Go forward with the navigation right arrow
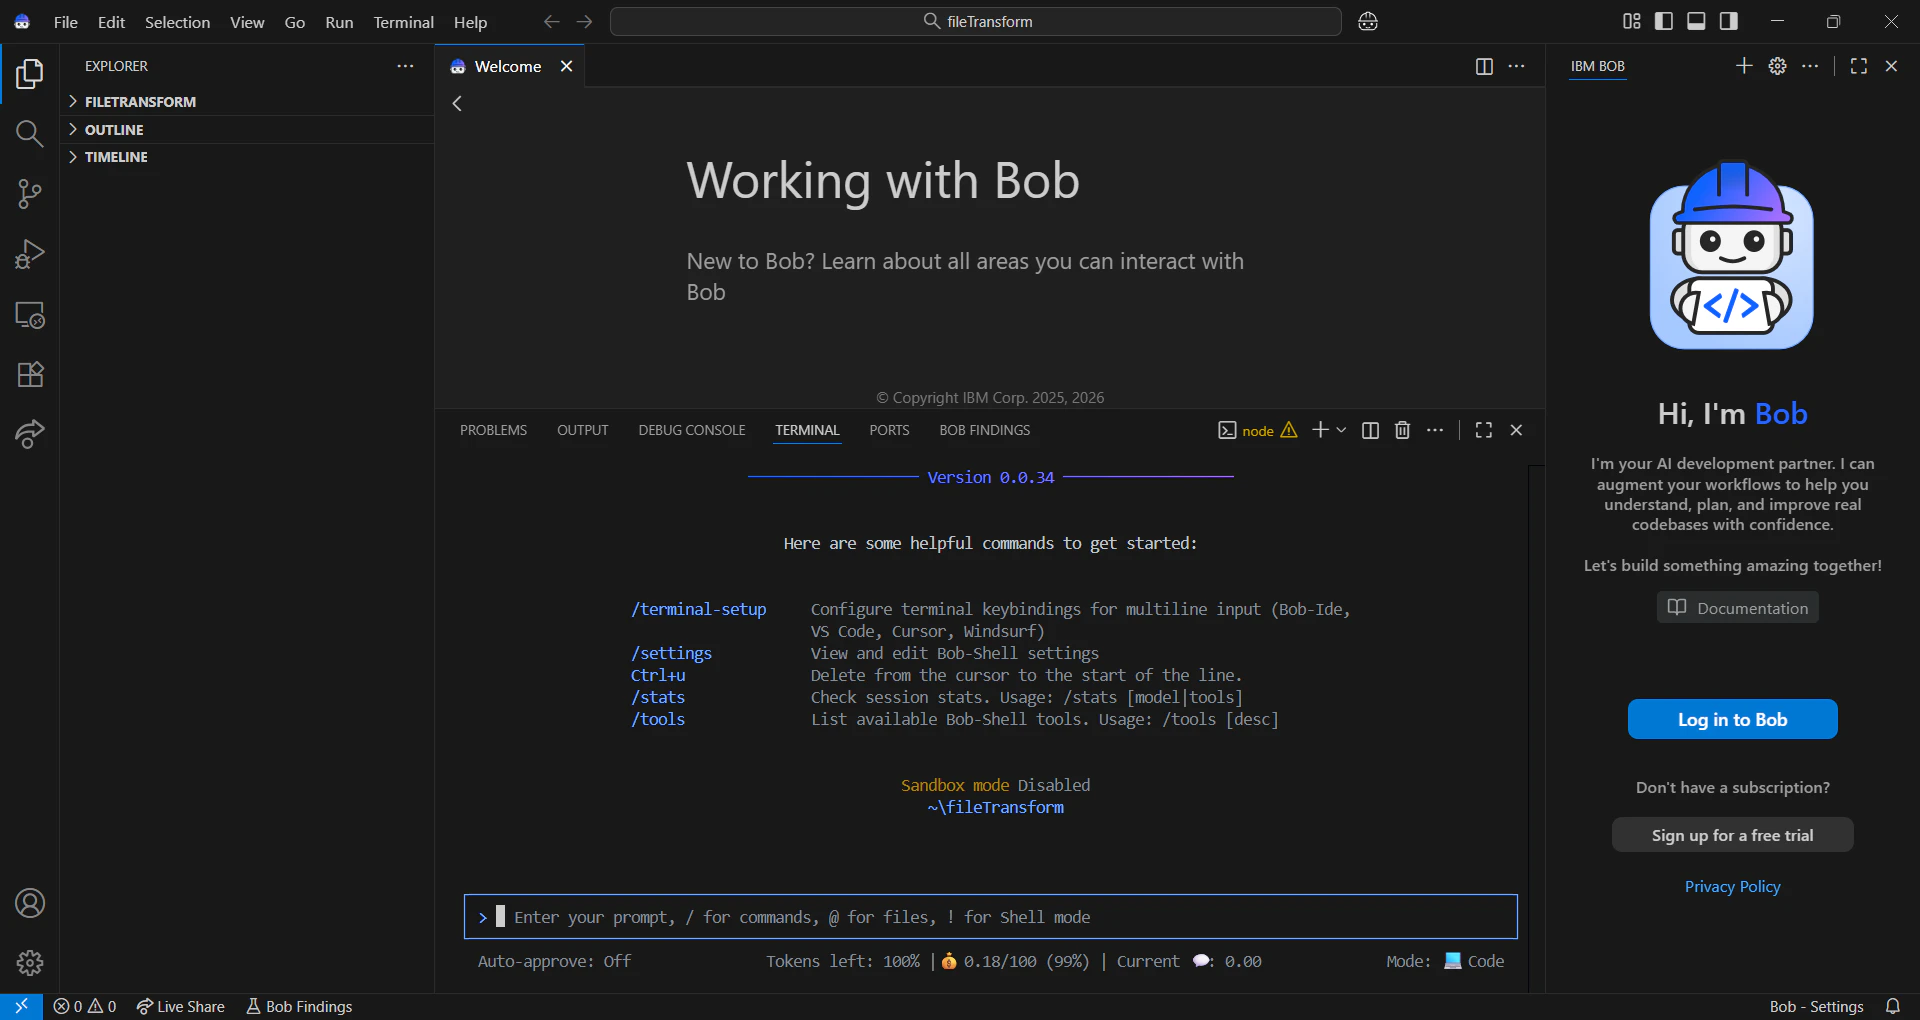The image size is (1920, 1020). (585, 22)
